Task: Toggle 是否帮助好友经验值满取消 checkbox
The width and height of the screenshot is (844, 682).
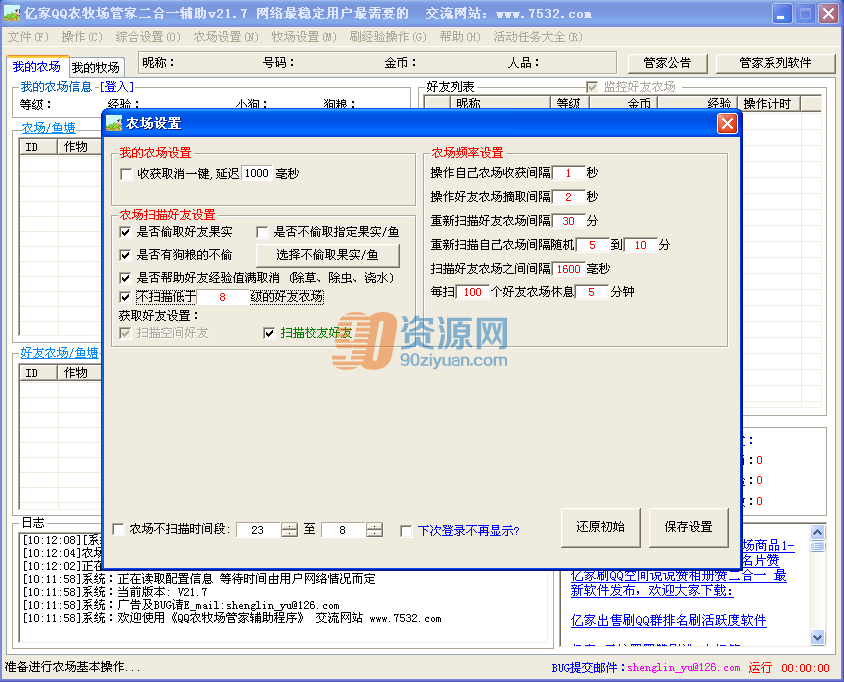Action: 125,278
